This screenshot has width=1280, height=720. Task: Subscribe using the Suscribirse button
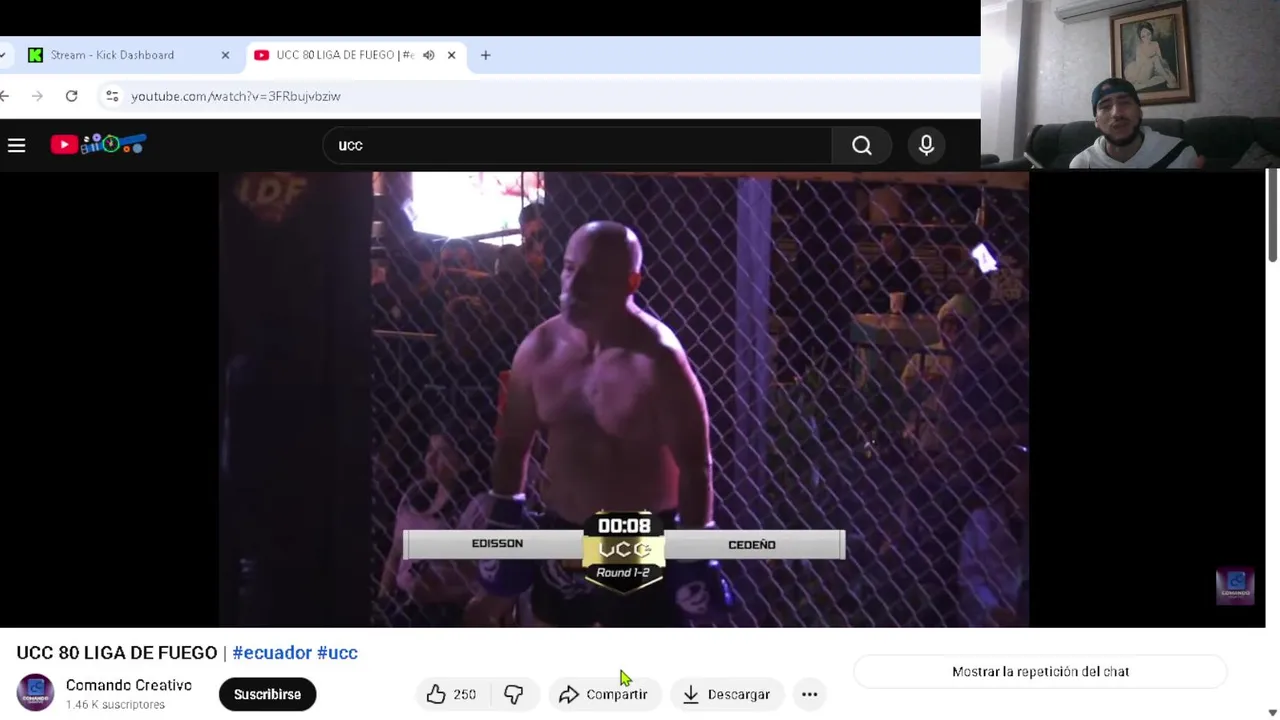267,694
